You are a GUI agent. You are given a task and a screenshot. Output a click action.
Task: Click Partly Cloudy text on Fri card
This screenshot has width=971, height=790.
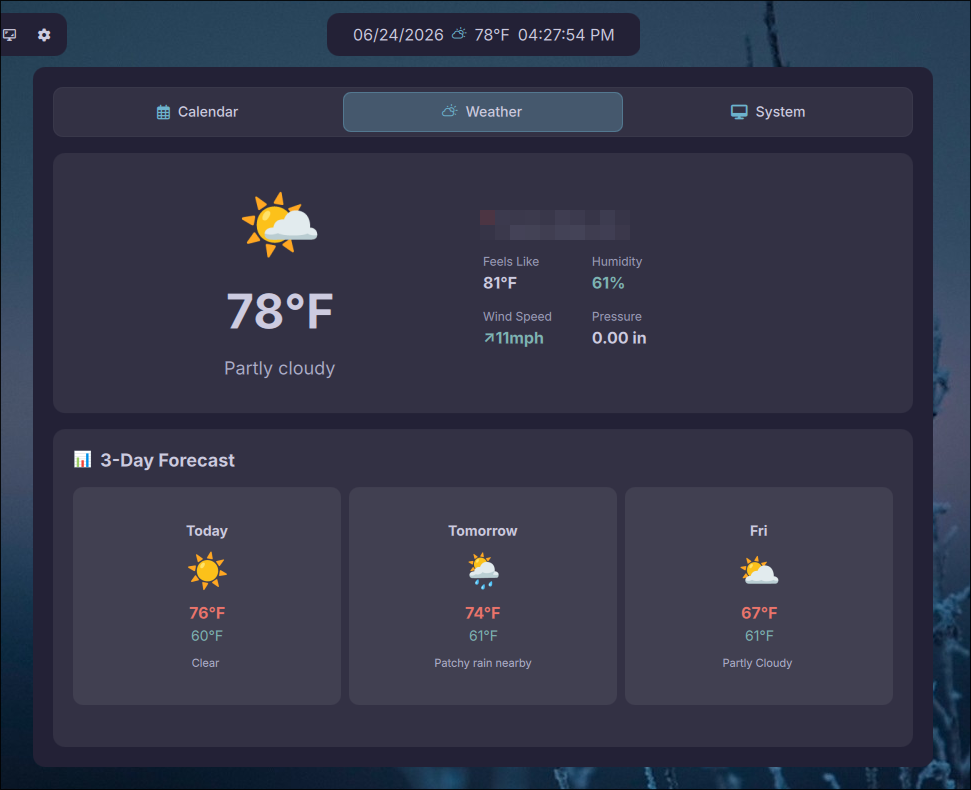757,663
